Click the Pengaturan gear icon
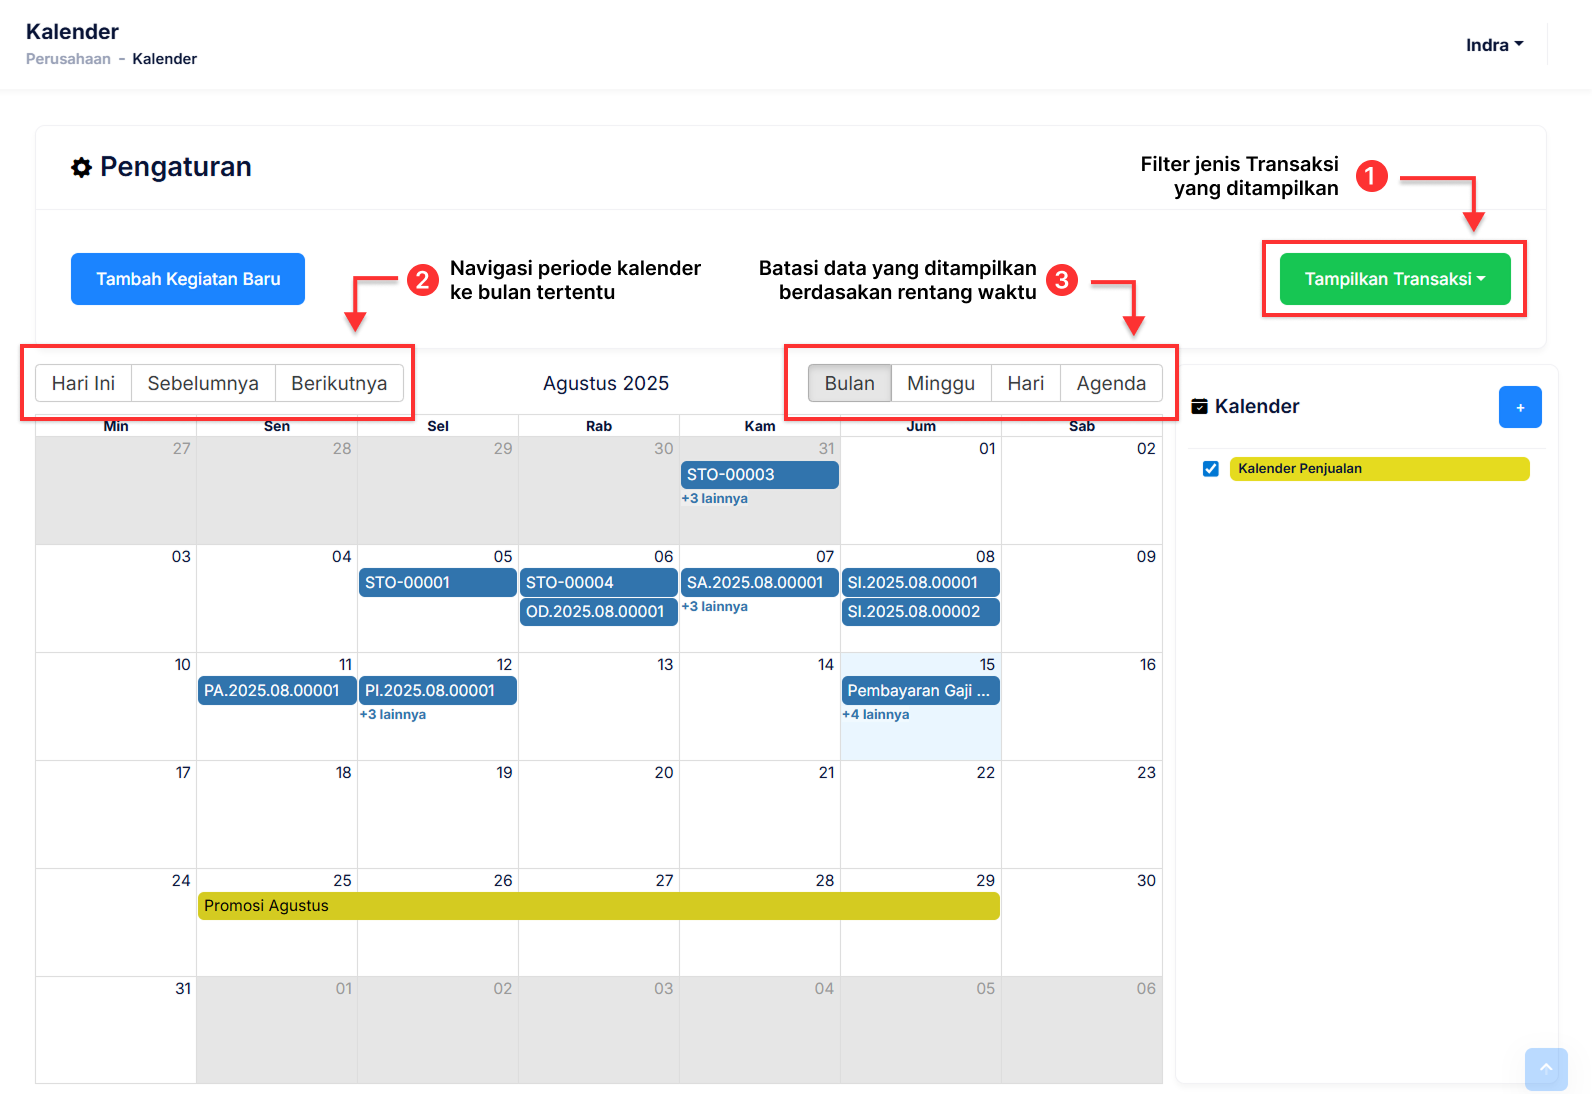 click(81, 167)
